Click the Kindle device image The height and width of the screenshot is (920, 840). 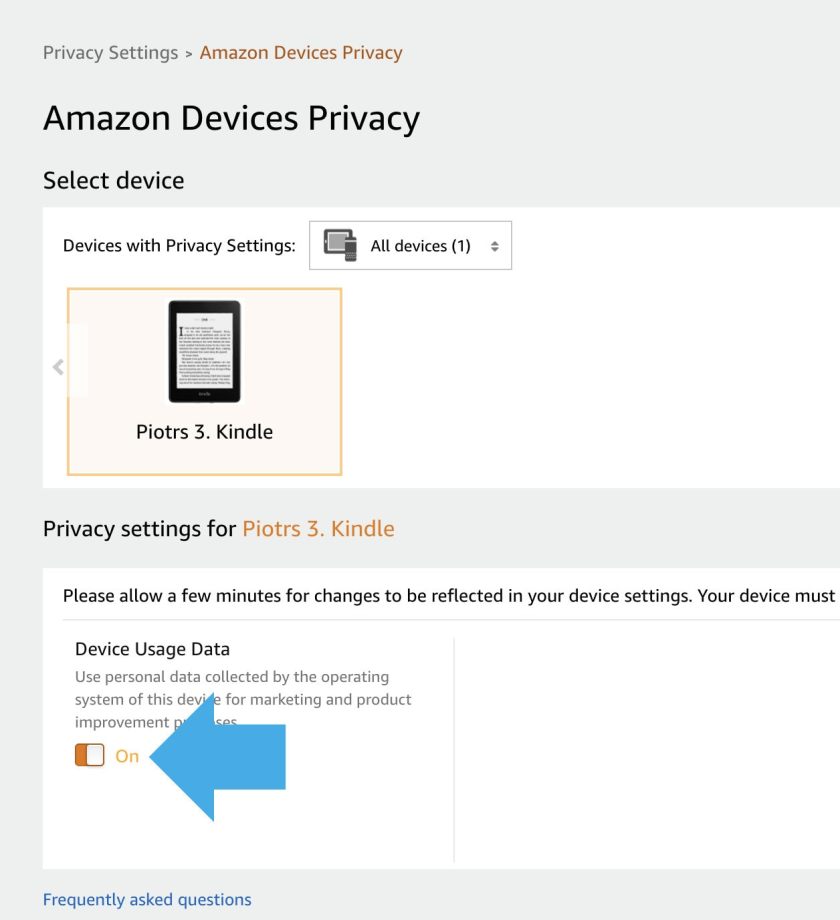(x=204, y=351)
